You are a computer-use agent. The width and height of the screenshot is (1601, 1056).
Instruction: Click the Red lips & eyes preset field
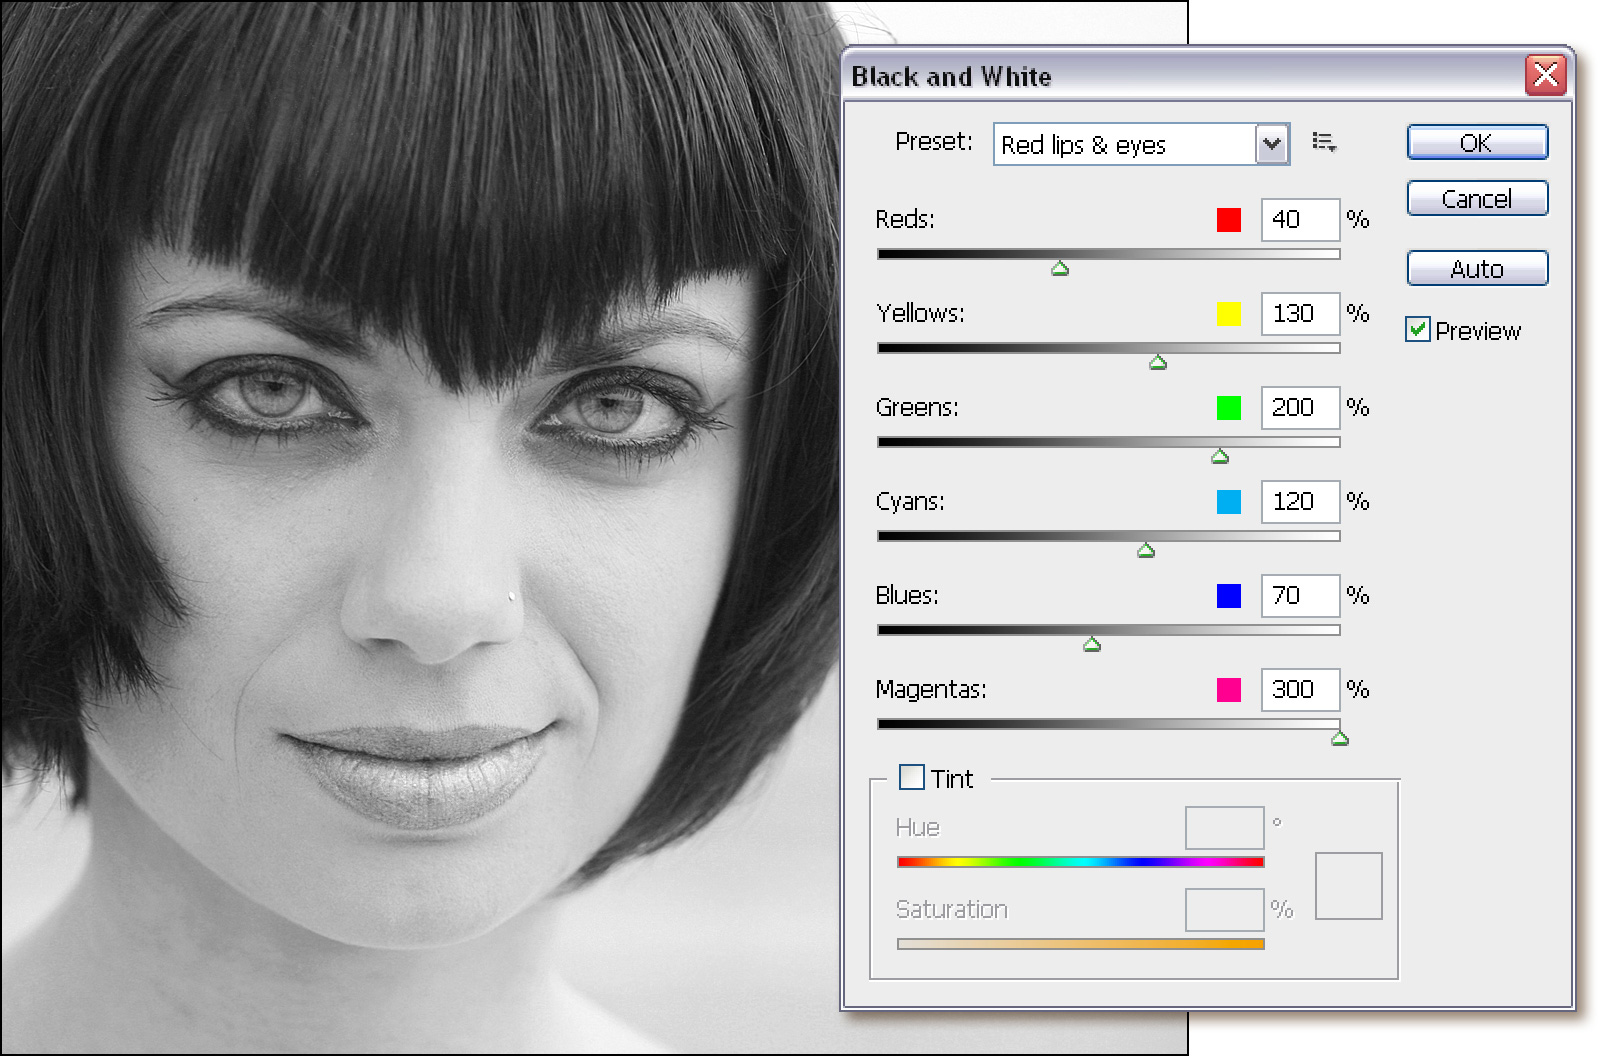(x=1124, y=145)
